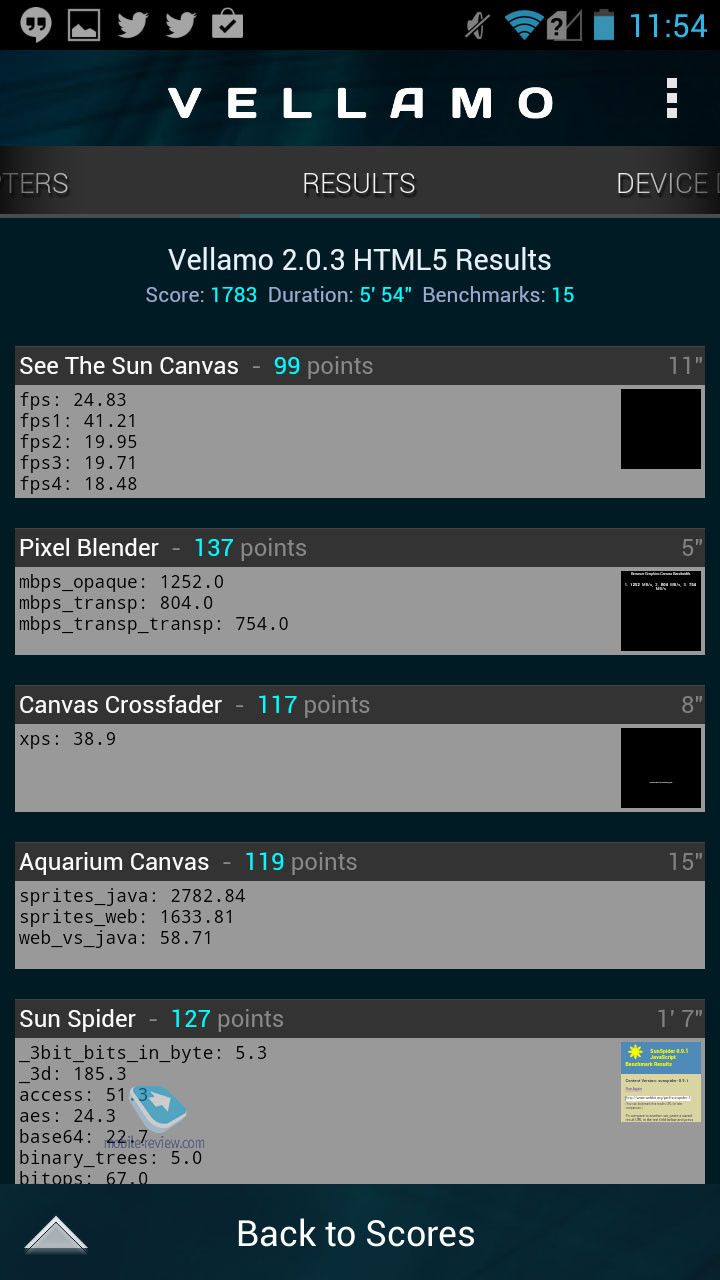Open the Canvas Crossfader screenshot thumbnail
The width and height of the screenshot is (720, 1280).
click(x=661, y=768)
